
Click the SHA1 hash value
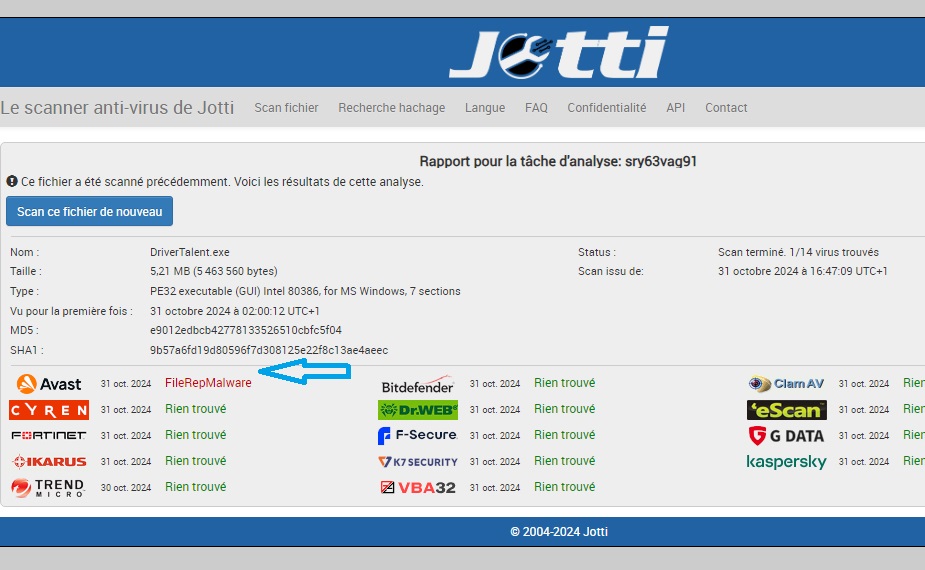(x=269, y=350)
